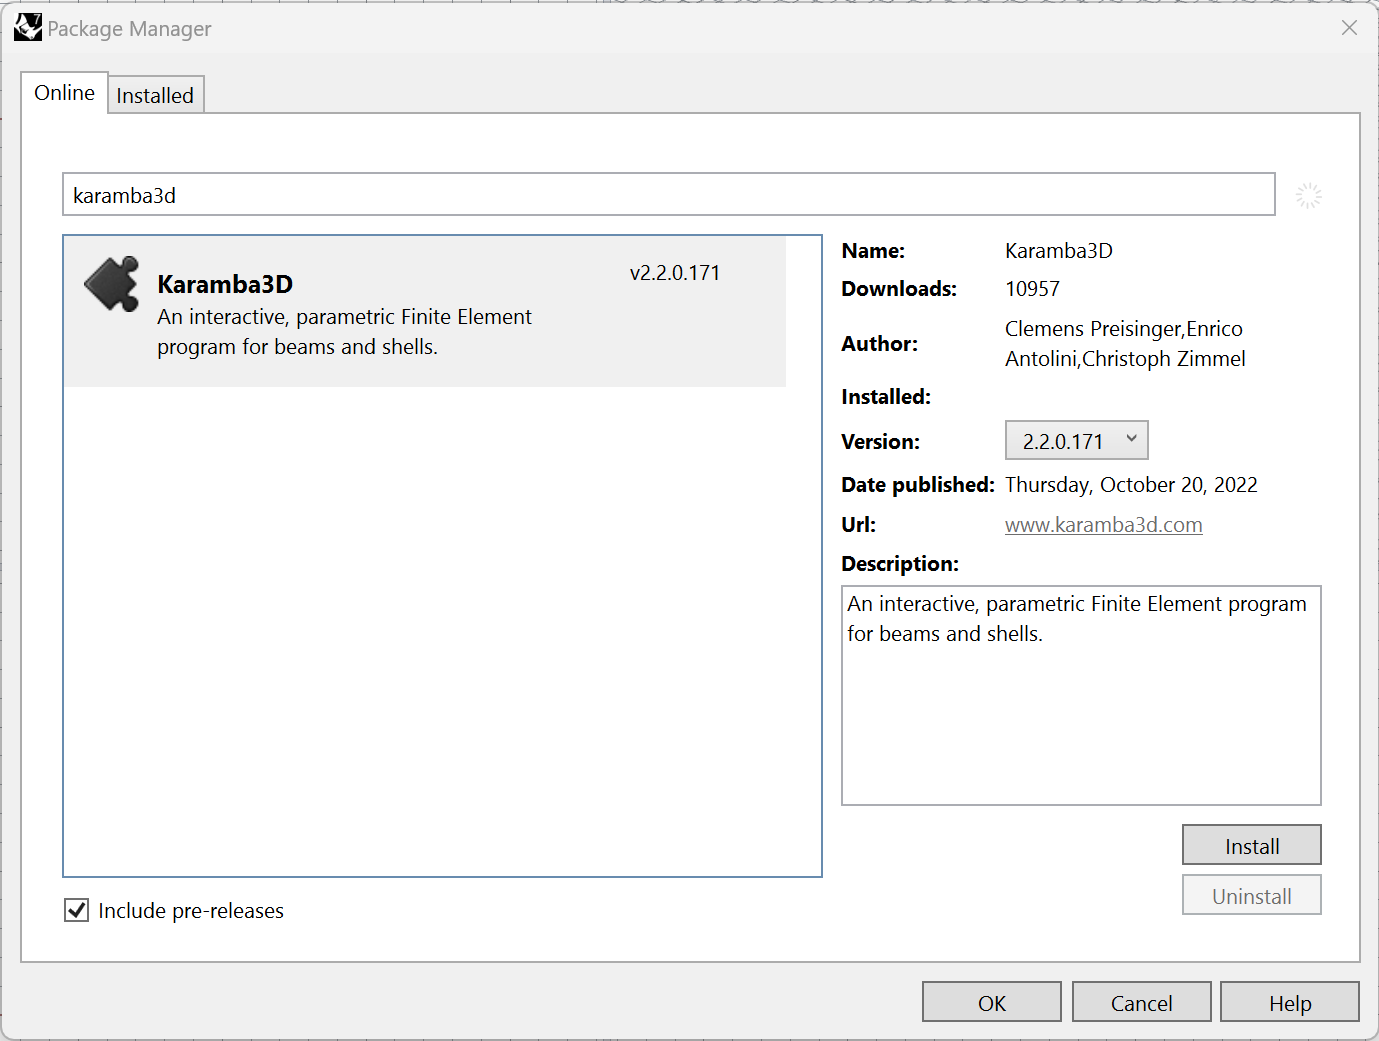Confirm with the OK button
This screenshot has height=1041, width=1379.
(991, 1003)
